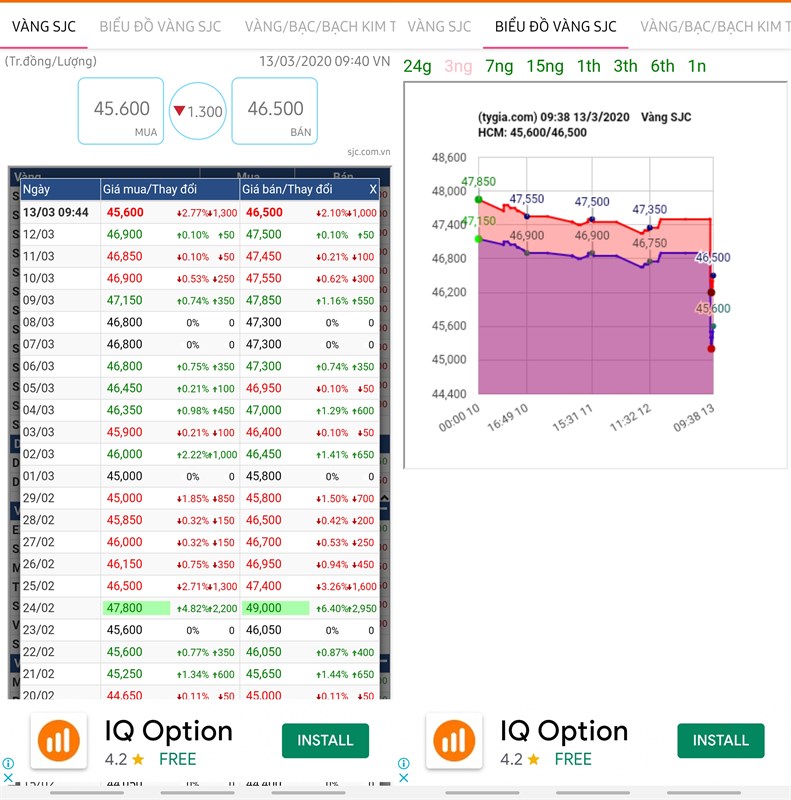Select the 29/02 row date
This screenshot has width=791, height=800.
point(38,498)
